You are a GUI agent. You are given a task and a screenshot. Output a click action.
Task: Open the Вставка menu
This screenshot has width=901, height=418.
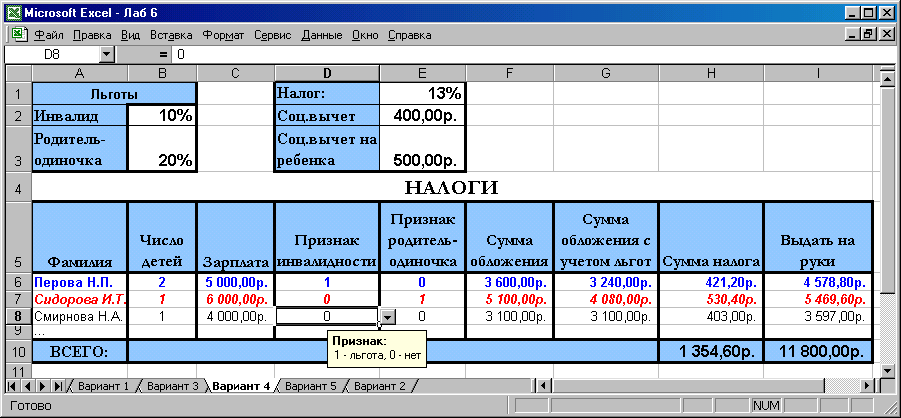coord(171,35)
